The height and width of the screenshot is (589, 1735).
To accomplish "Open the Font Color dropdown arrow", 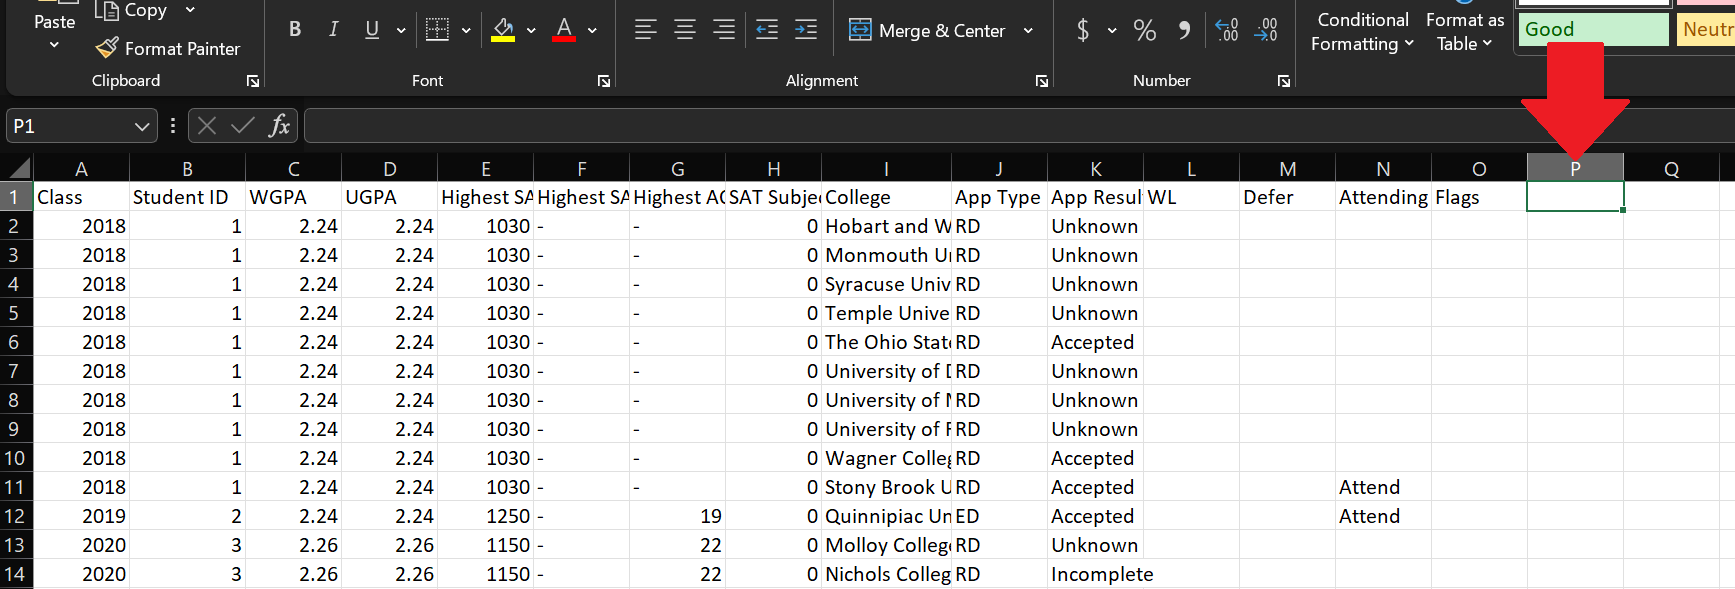I will click(x=592, y=31).
